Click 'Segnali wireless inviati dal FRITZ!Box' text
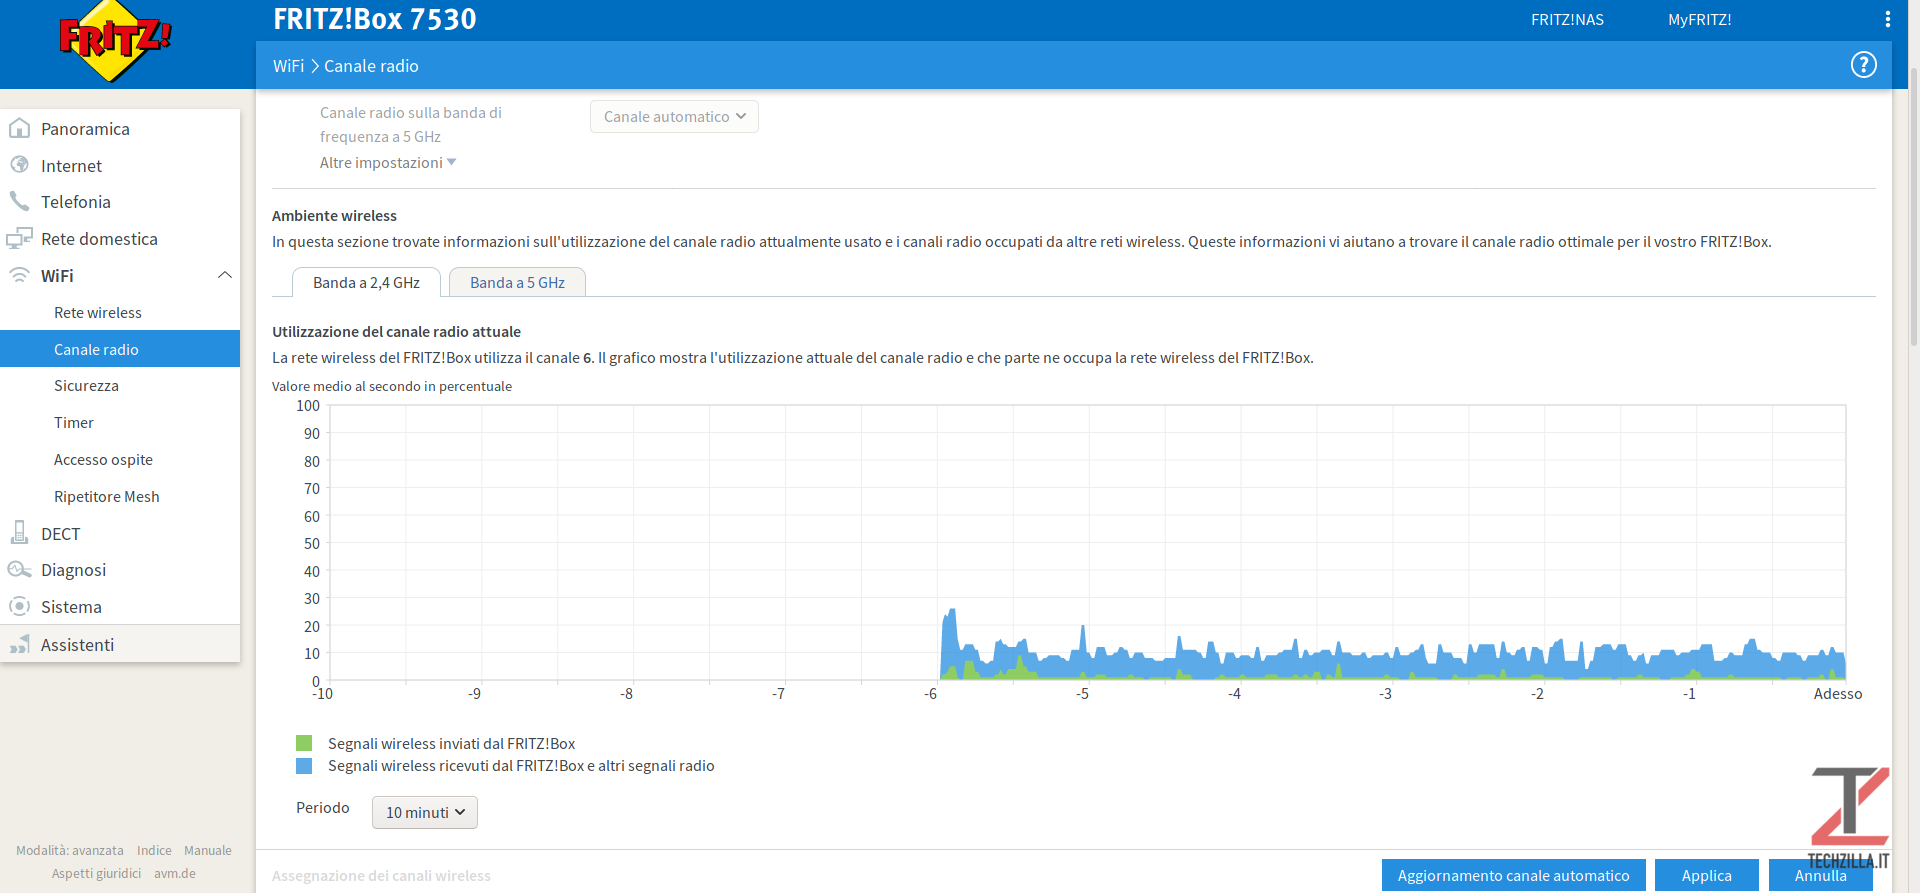The image size is (1920, 893). (451, 743)
